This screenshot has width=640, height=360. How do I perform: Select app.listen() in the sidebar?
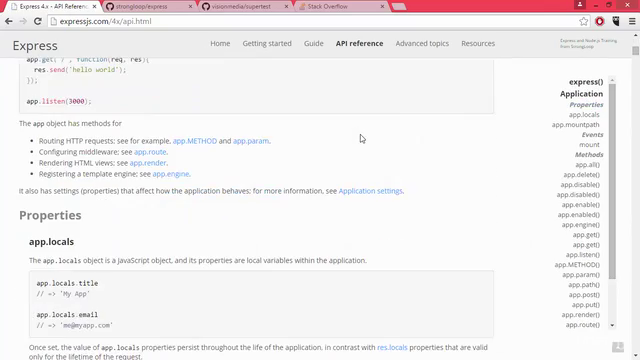tap(582, 255)
